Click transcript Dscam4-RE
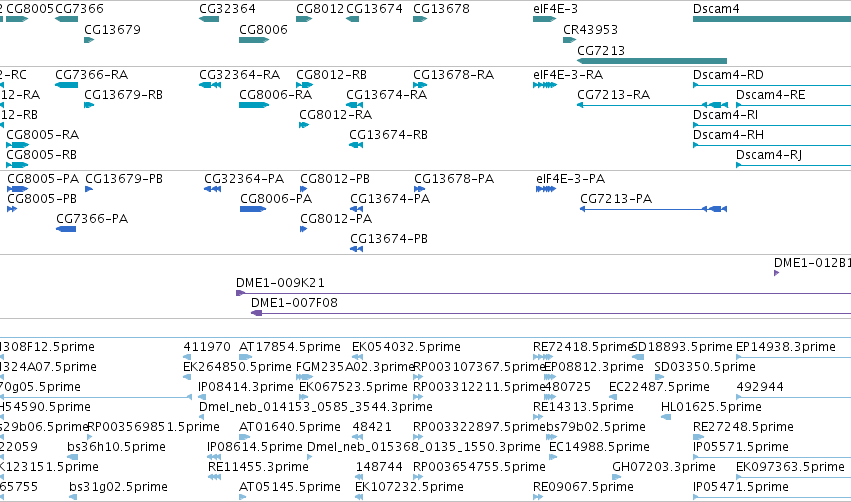 point(771,94)
